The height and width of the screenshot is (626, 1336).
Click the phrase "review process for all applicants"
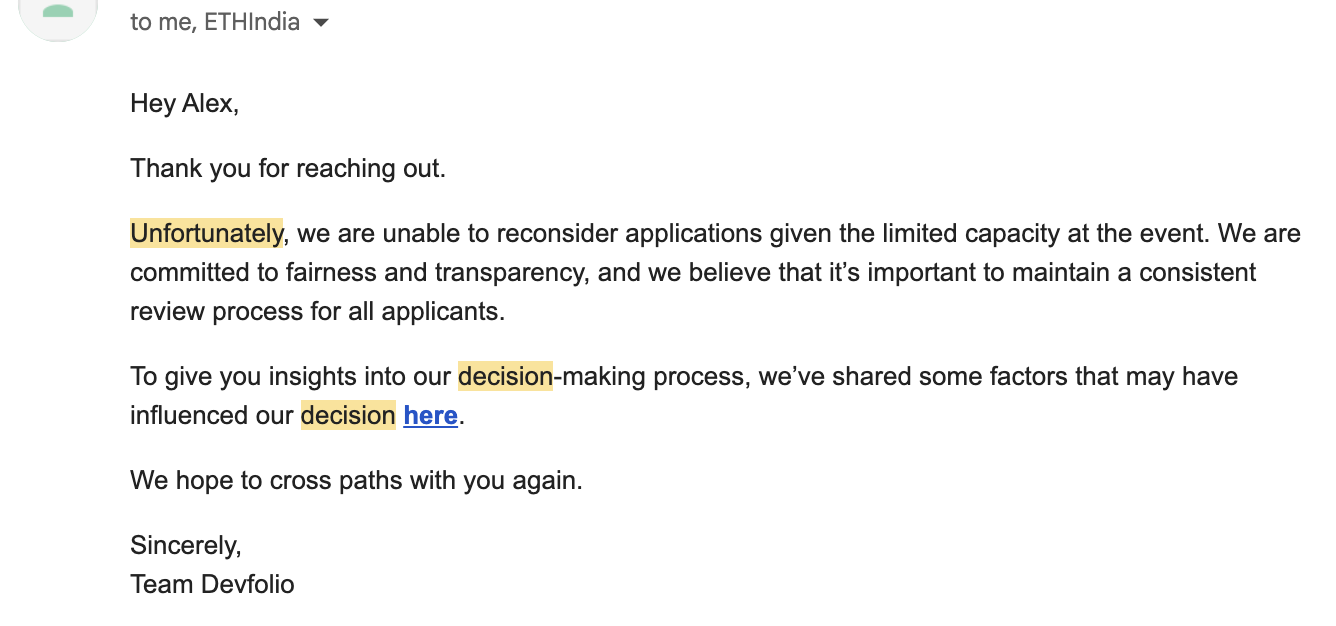317,311
